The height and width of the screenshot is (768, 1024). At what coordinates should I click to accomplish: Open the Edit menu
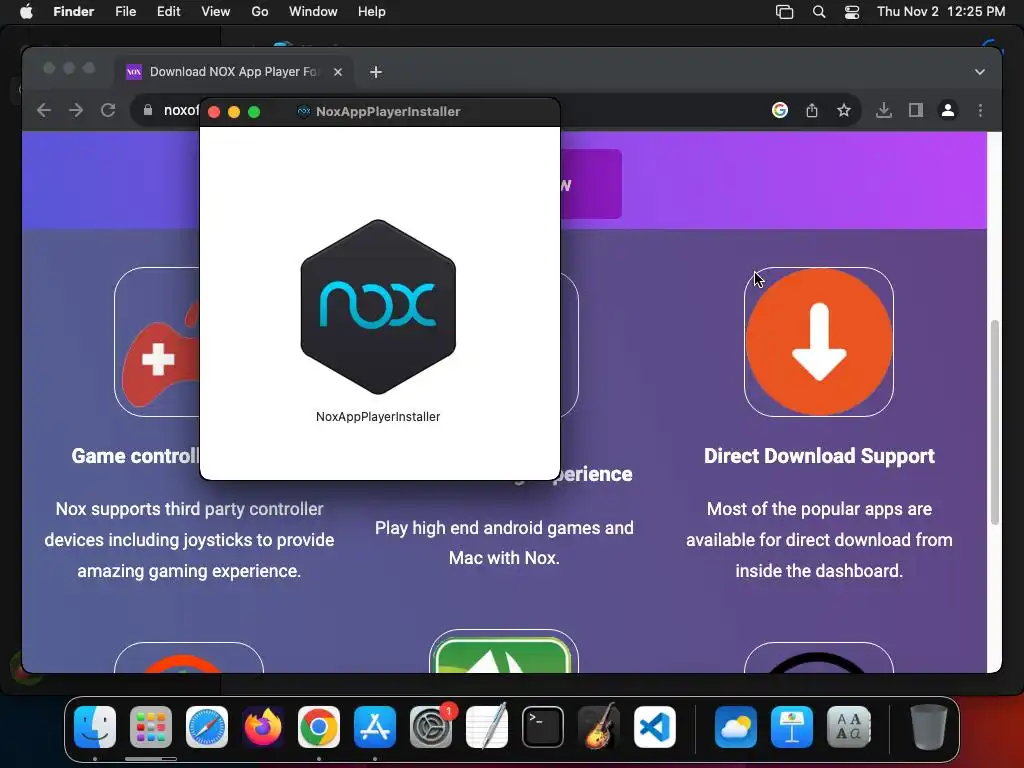click(168, 12)
